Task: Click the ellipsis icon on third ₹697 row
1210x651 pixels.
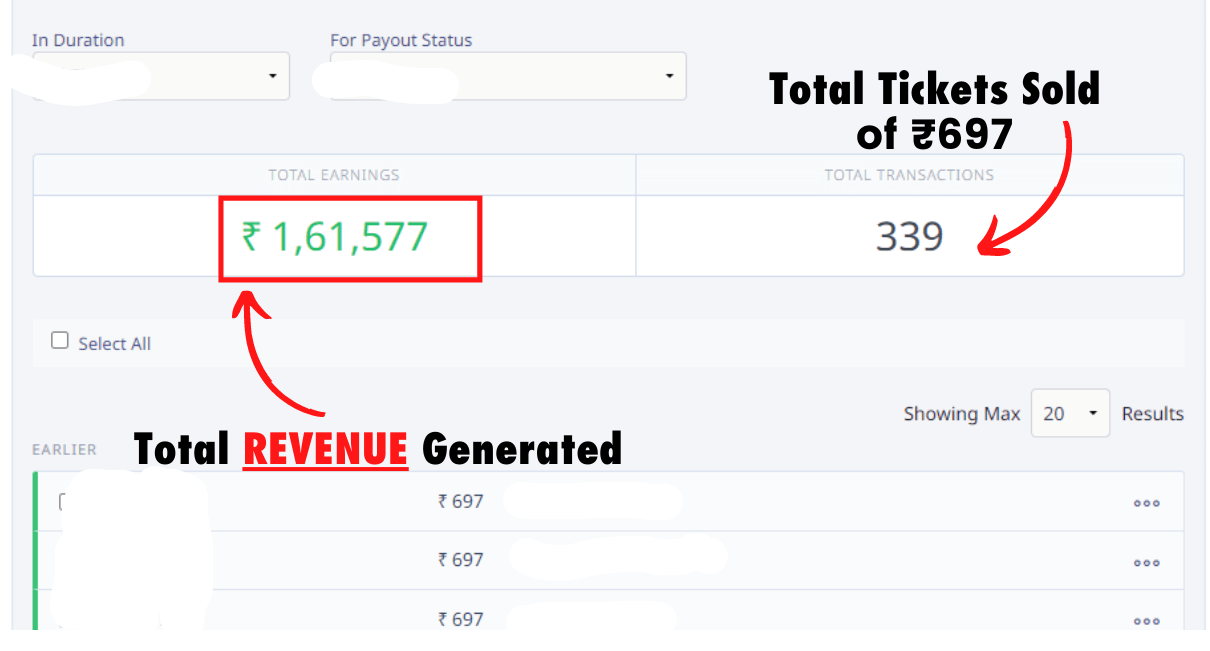Action: pyautogui.click(x=1146, y=621)
